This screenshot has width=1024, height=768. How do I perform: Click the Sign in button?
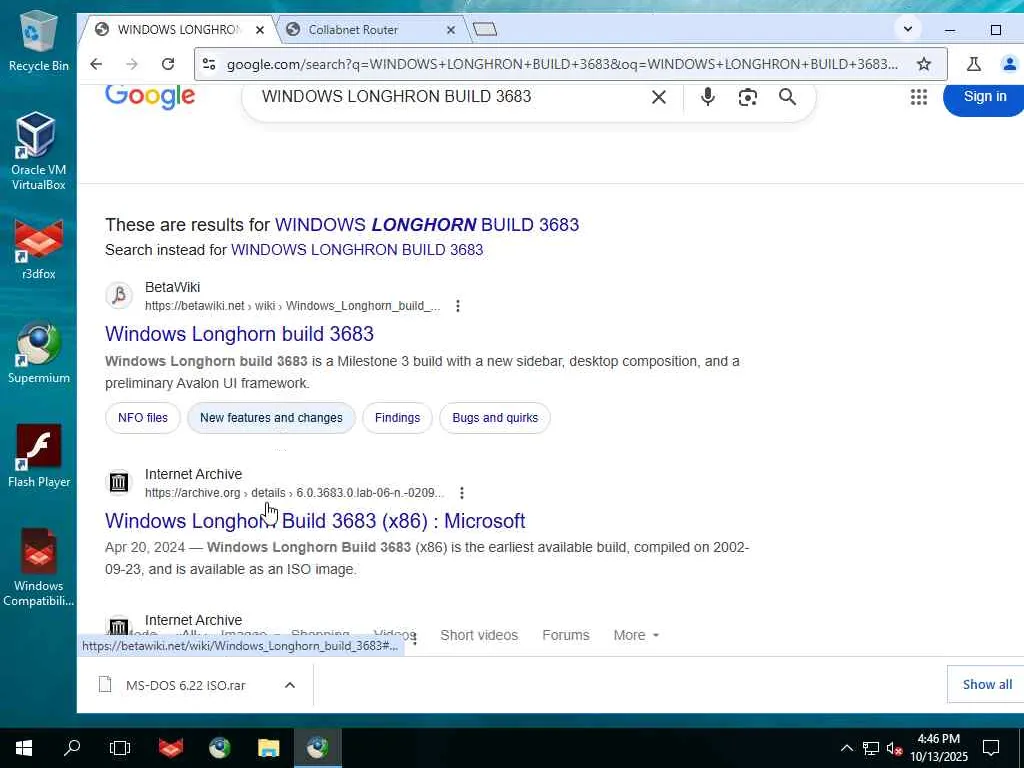coord(984,97)
